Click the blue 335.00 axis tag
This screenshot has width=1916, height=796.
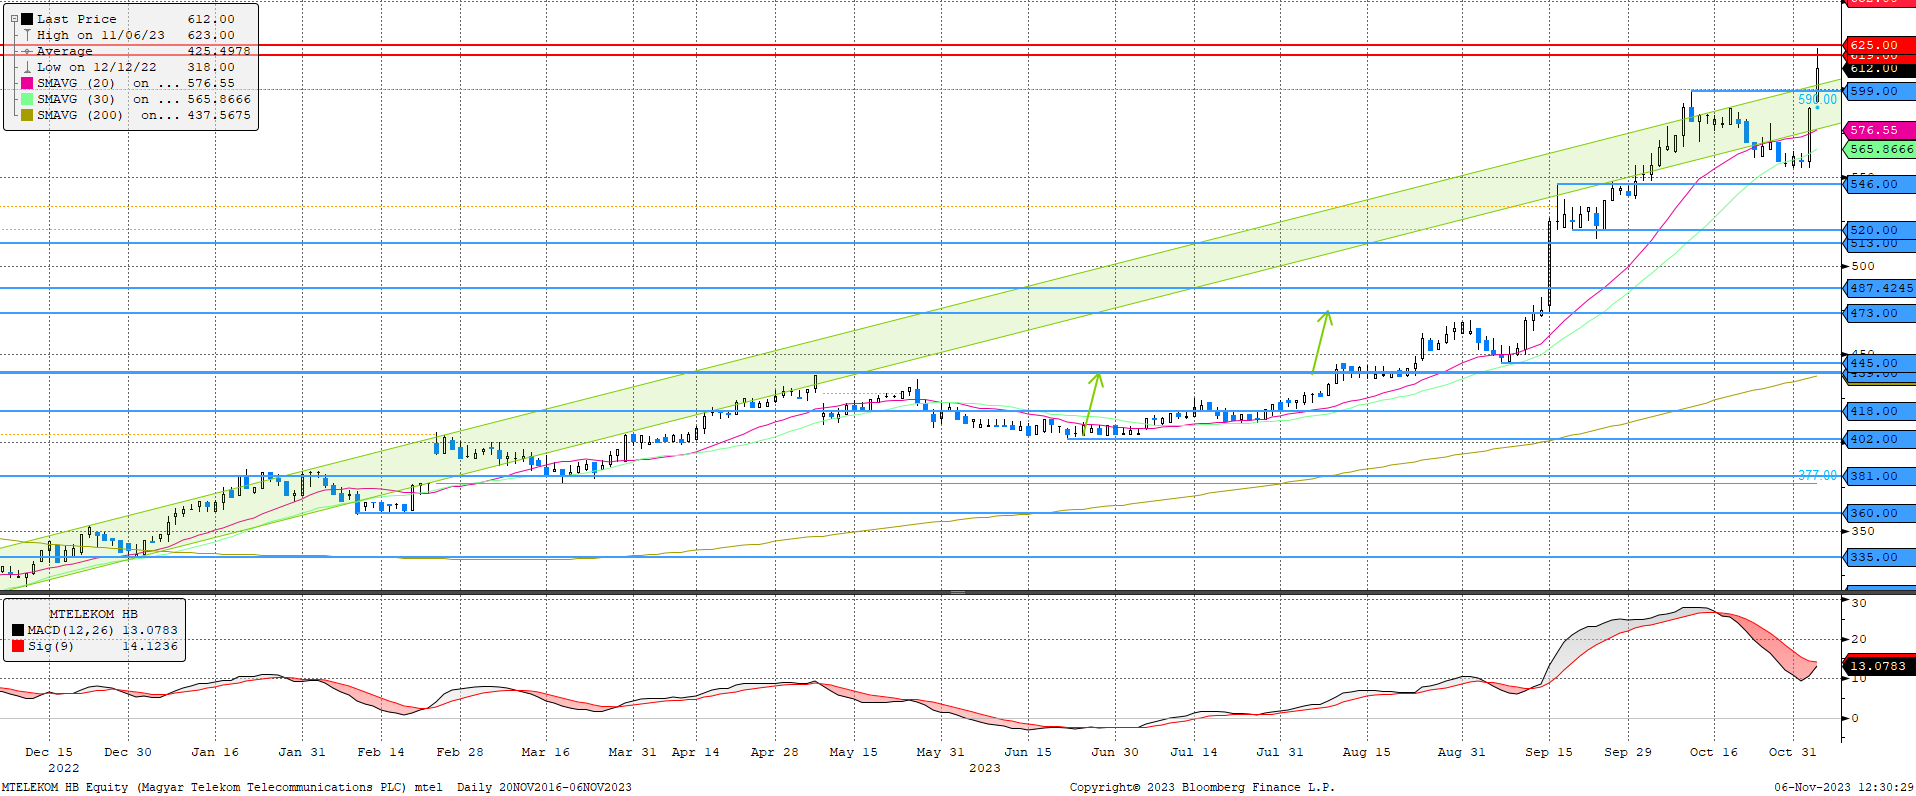pos(1878,557)
